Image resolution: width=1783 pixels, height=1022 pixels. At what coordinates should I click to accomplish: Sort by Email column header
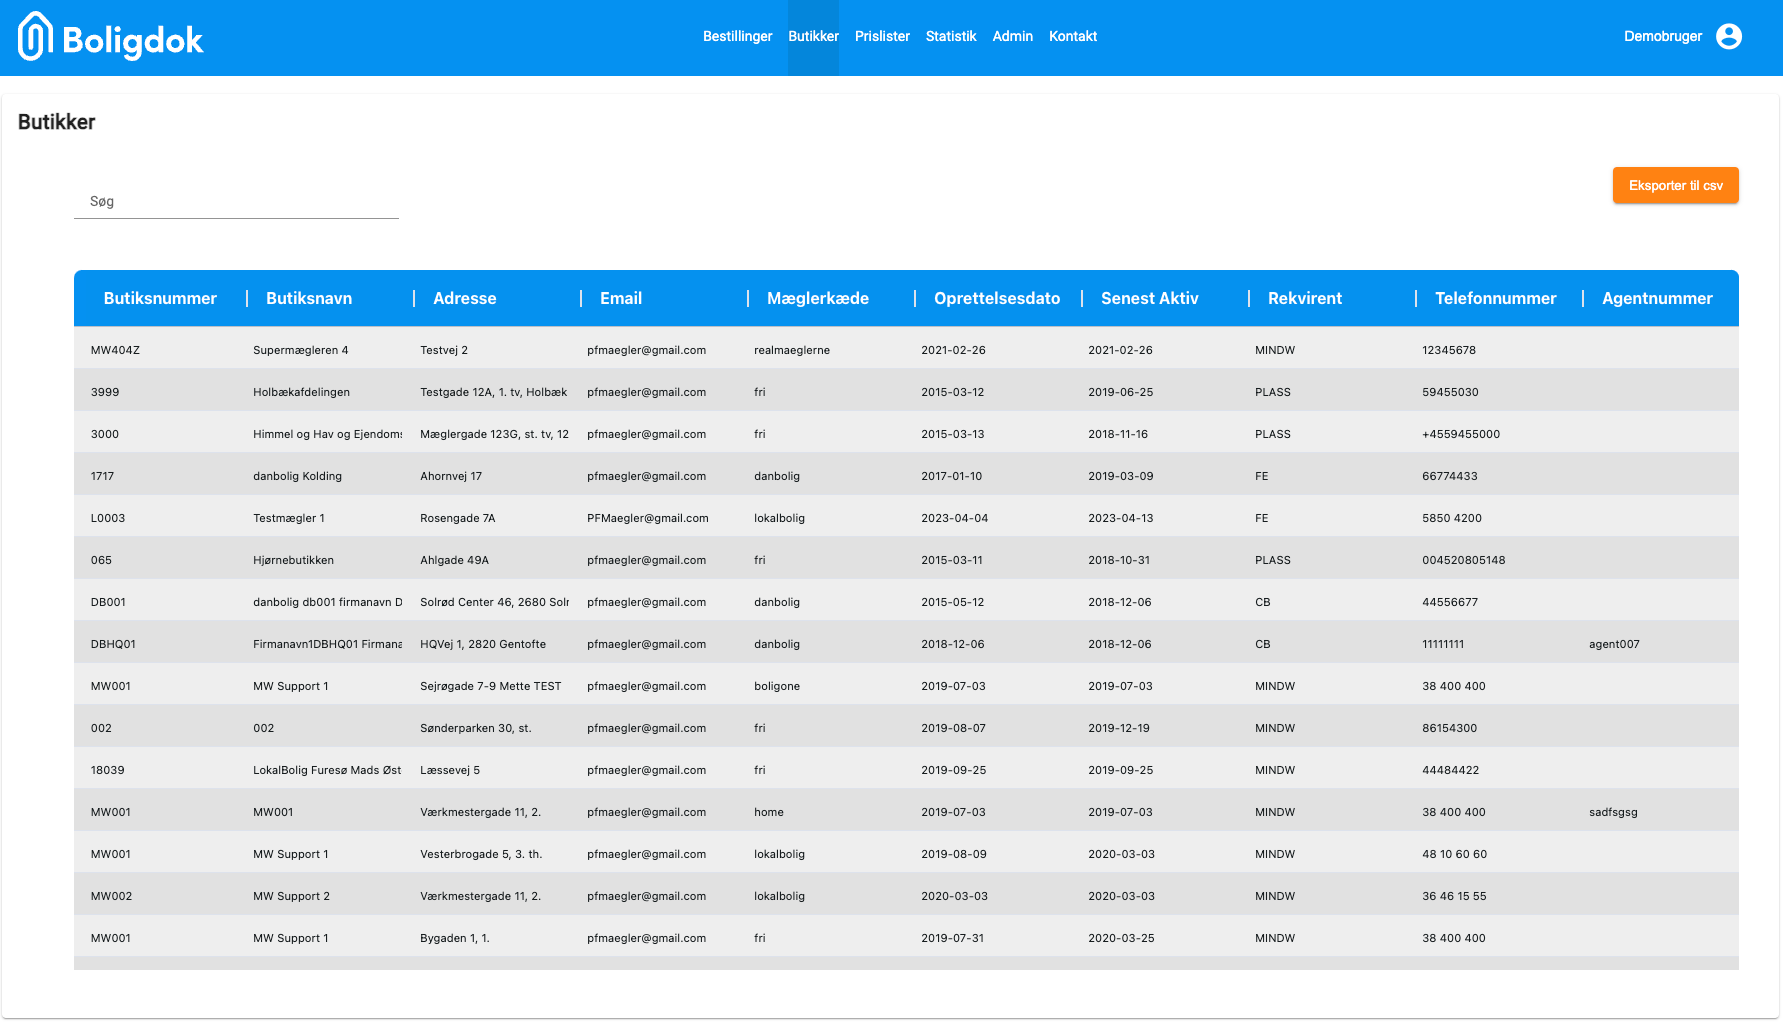pos(621,298)
